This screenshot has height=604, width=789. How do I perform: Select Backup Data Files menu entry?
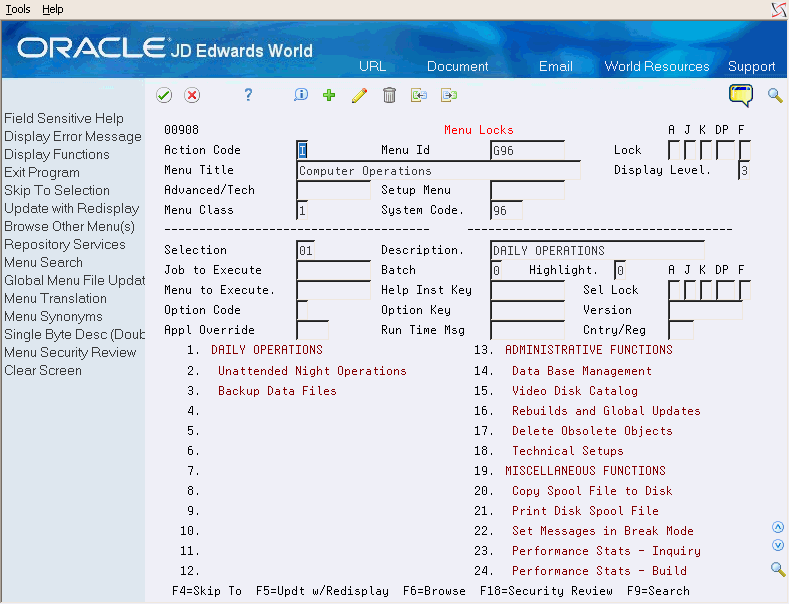coord(277,391)
